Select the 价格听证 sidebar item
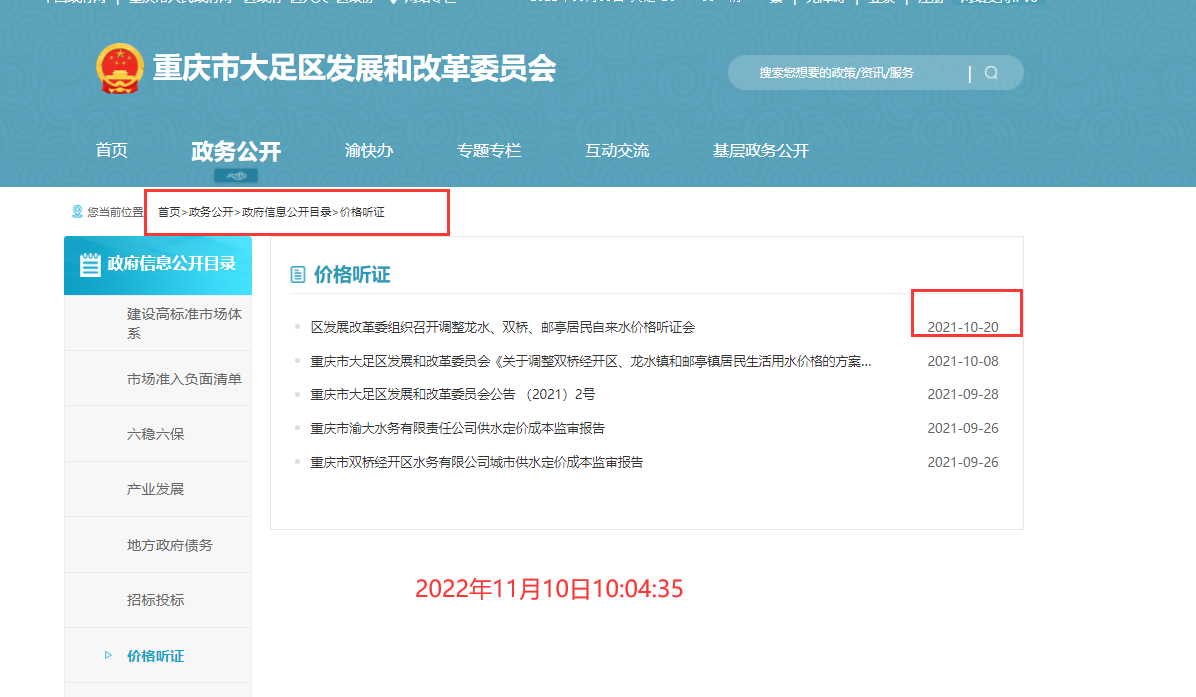This screenshot has width=1196, height=697. tap(158, 656)
